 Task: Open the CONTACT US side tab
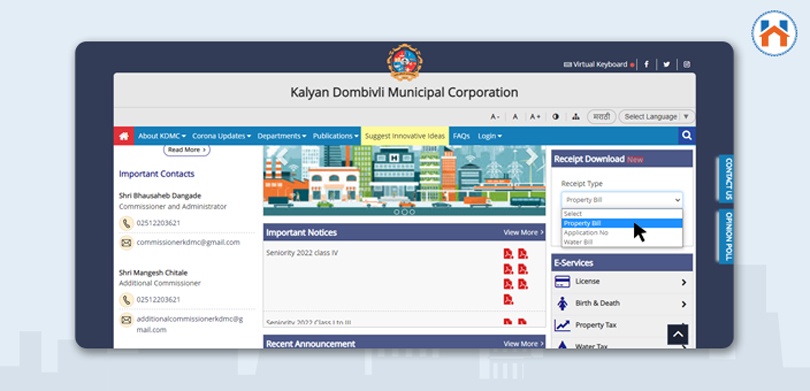tap(727, 179)
